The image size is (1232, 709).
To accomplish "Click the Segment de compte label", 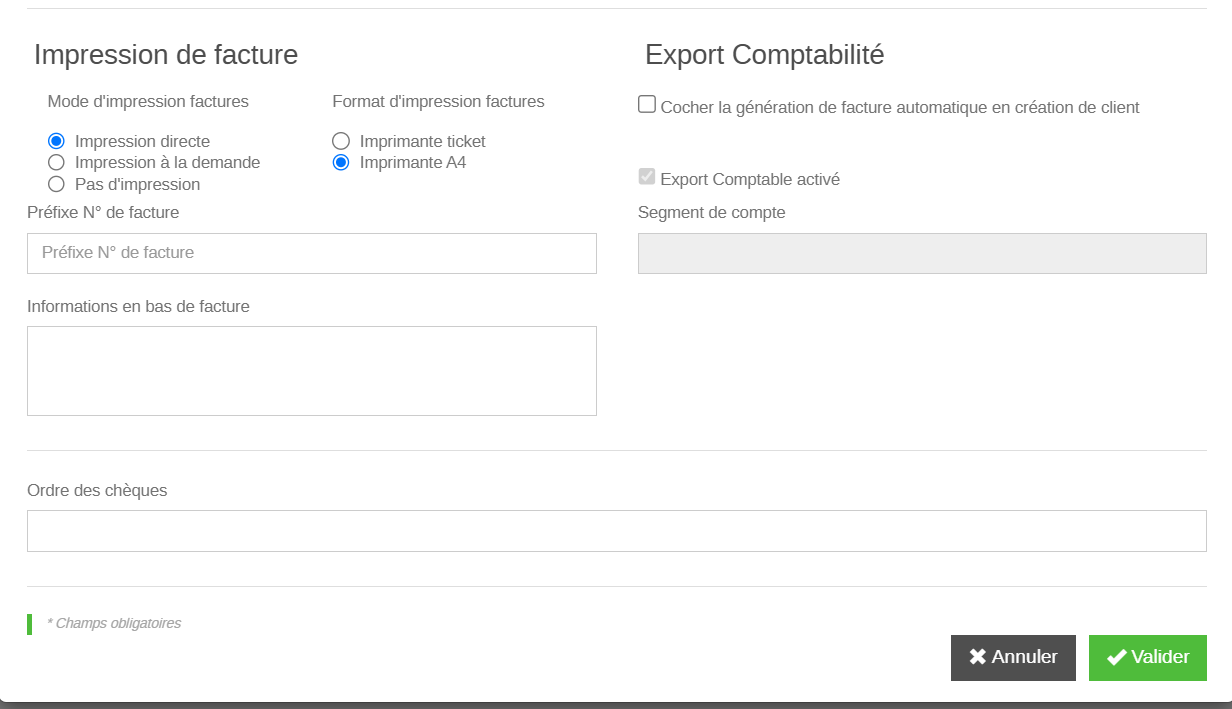I will [x=711, y=212].
